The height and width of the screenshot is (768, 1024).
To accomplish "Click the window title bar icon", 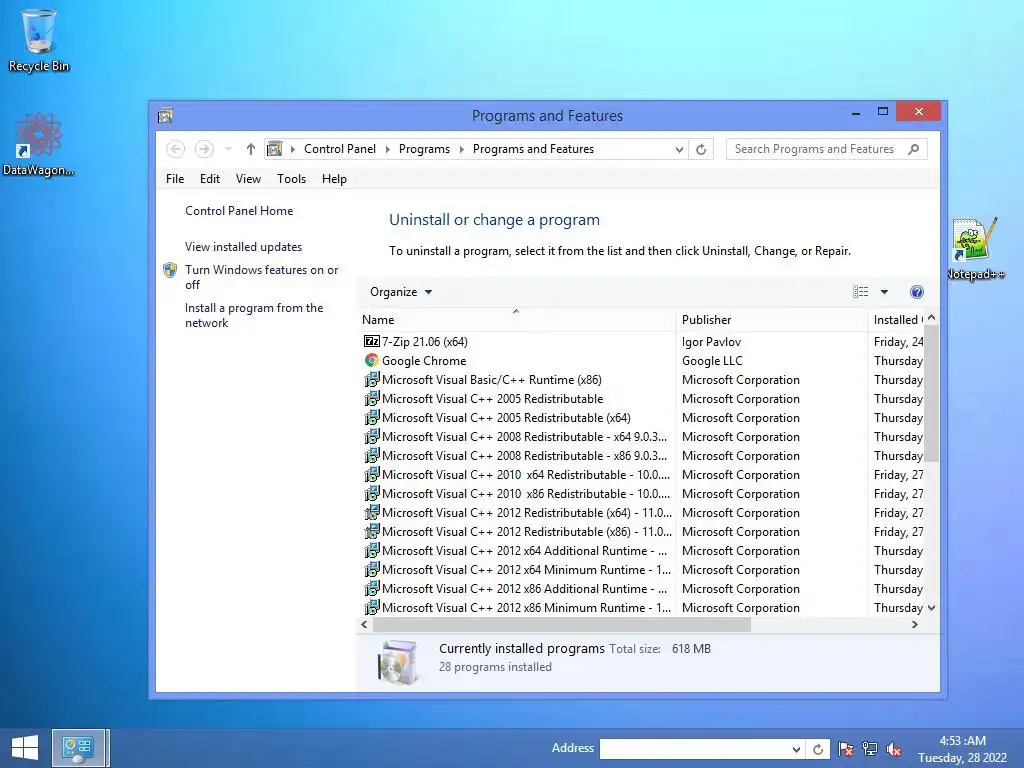I will (x=165, y=116).
